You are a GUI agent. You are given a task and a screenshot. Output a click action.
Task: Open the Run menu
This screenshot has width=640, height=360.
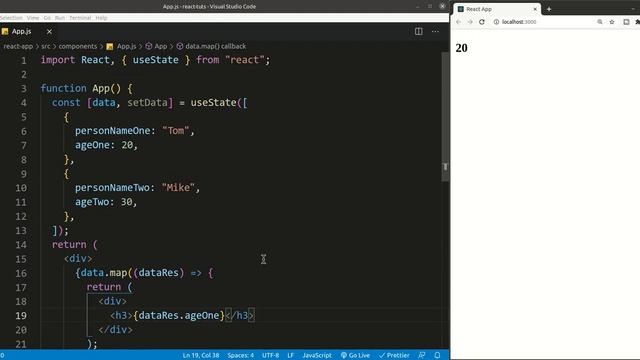tap(60, 18)
